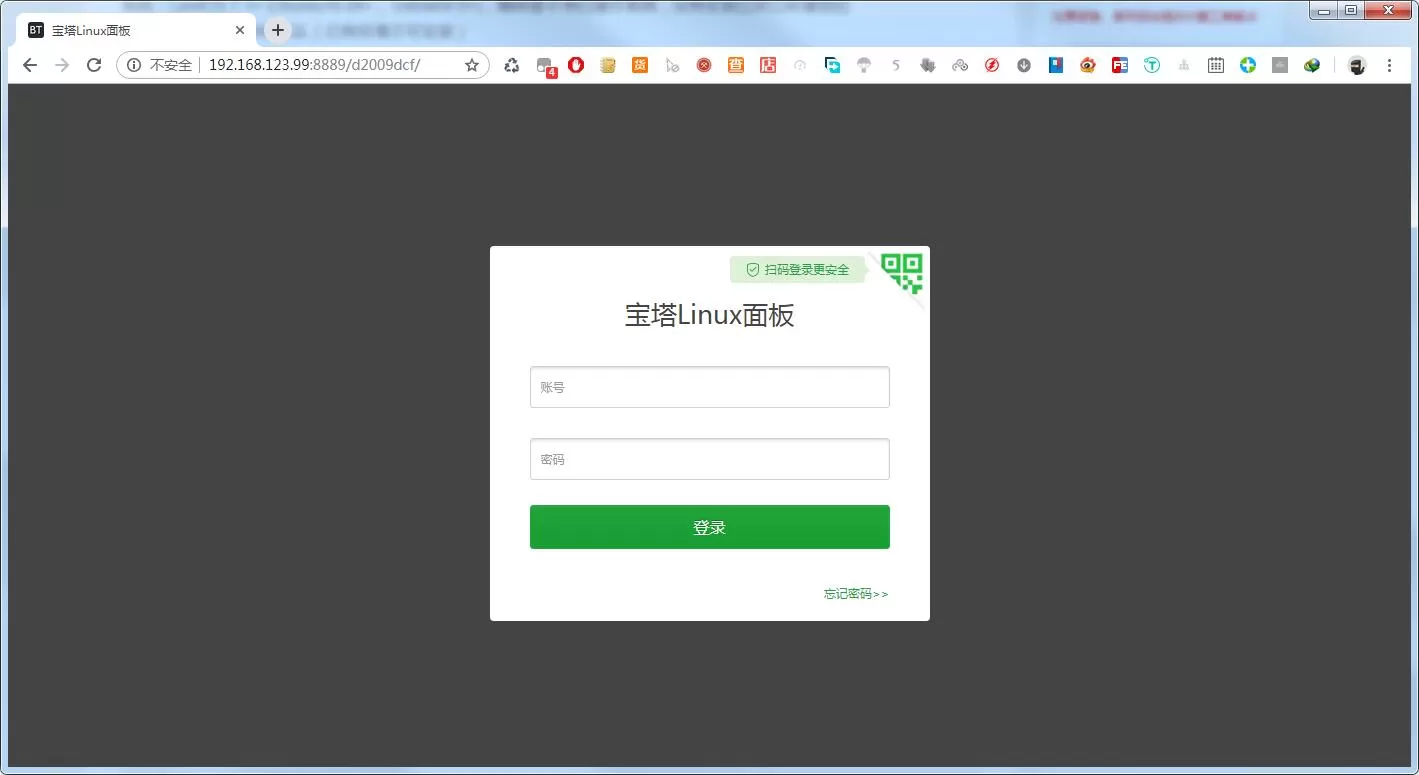Click the blue bookmark square extension icon
Screen dimensions: 1419x775
[x=1056, y=65]
